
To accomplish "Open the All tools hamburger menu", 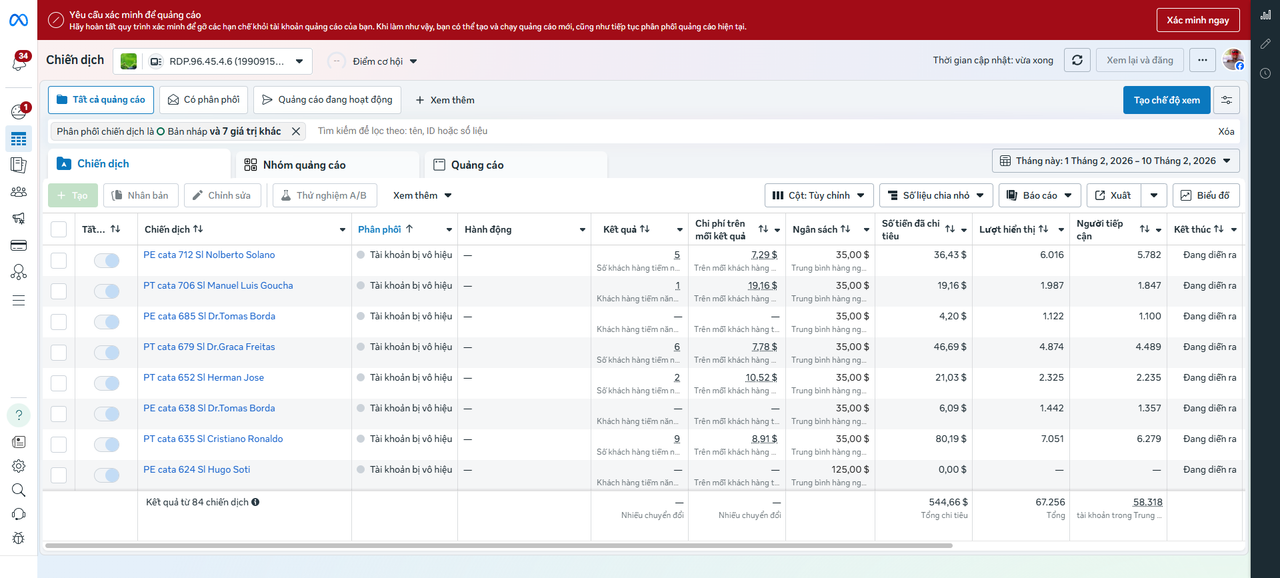I will (x=18, y=299).
